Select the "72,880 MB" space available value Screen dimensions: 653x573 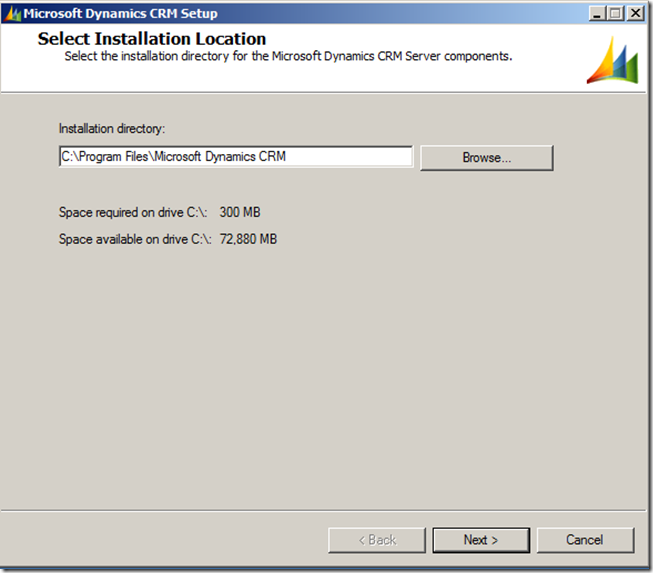pyautogui.click(x=248, y=239)
